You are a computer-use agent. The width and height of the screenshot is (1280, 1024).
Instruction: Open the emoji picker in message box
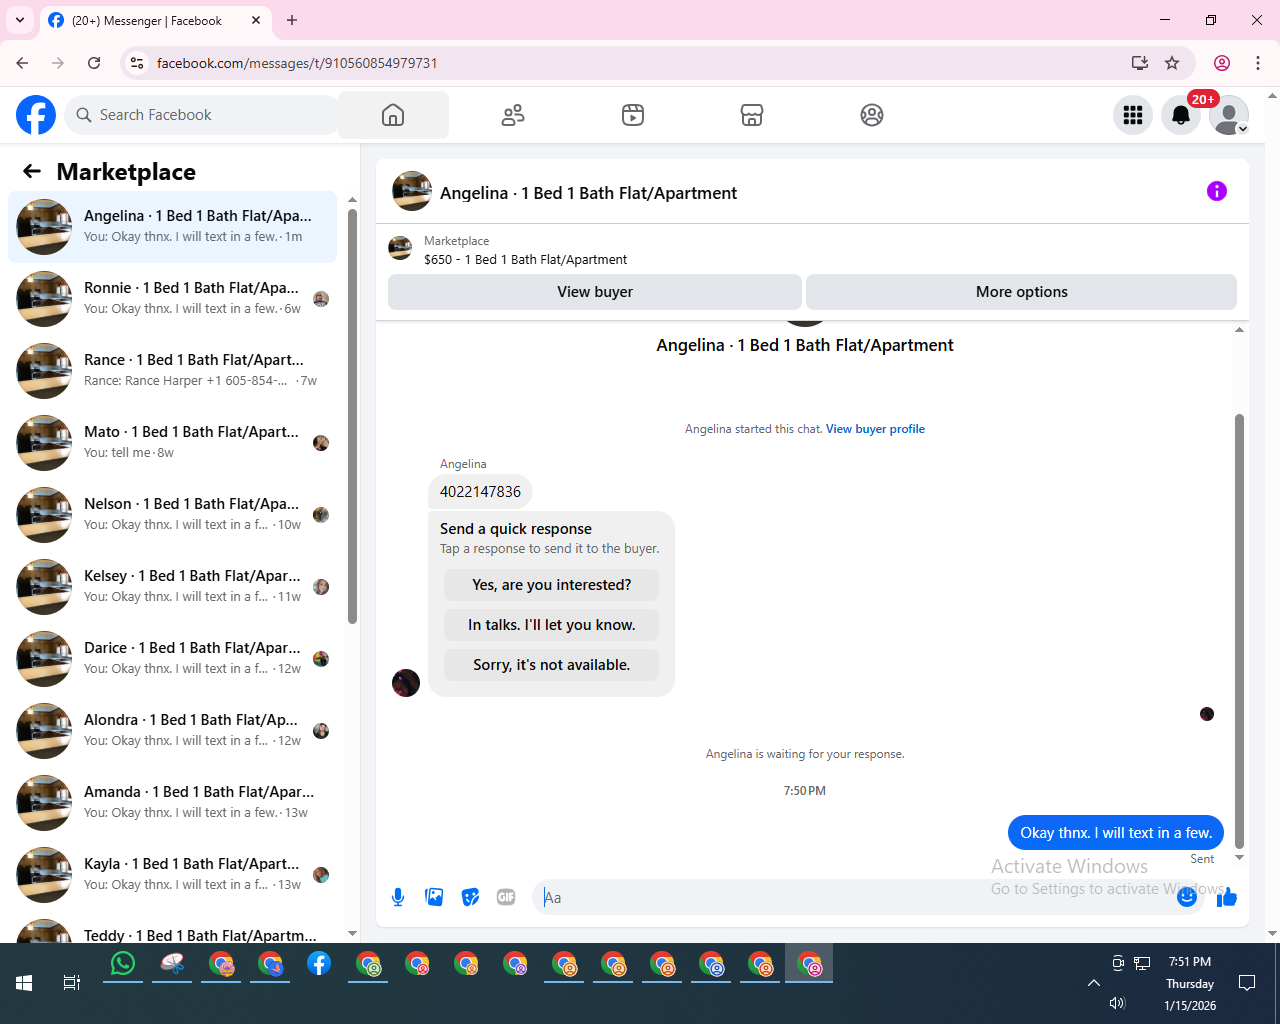point(1187,897)
